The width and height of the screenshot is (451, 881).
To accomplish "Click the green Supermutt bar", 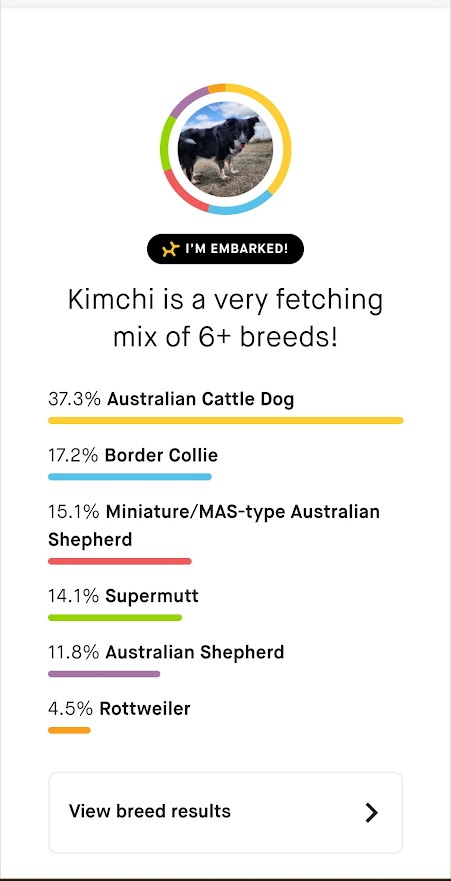I will [x=115, y=617].
